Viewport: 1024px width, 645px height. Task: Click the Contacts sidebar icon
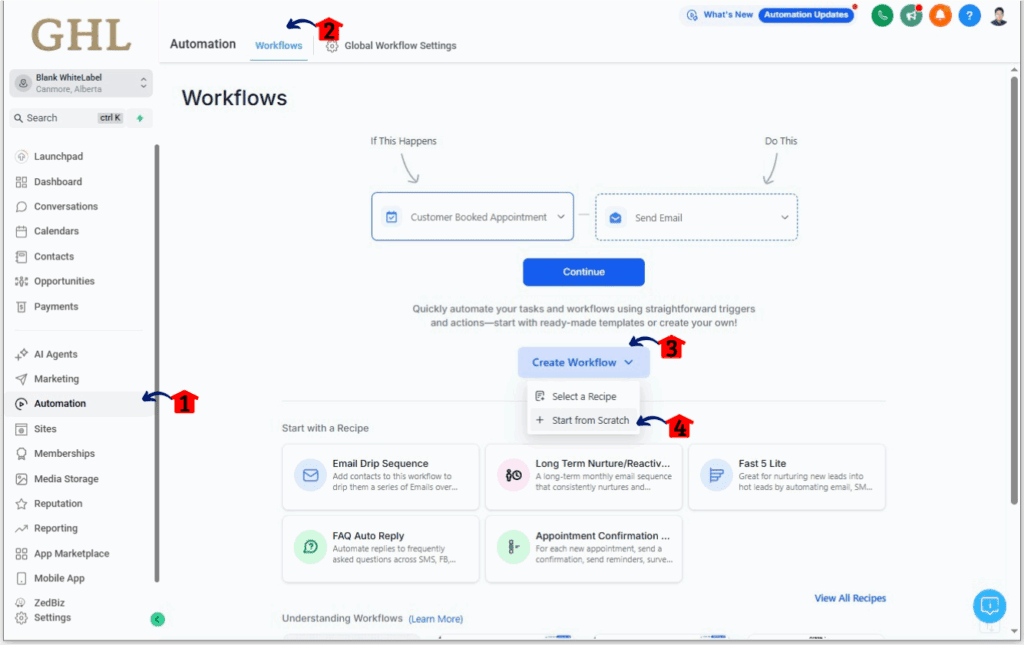pos(22,257)
